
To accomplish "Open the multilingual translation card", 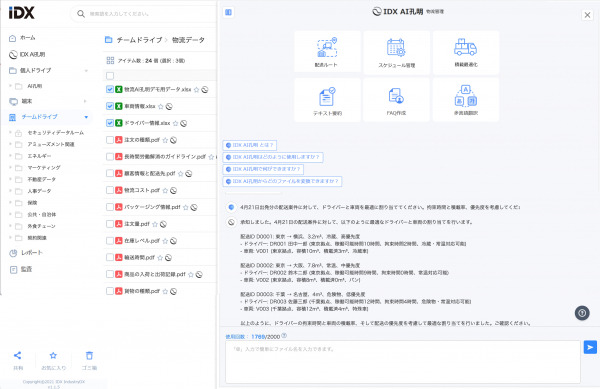I will pos(466,100).
